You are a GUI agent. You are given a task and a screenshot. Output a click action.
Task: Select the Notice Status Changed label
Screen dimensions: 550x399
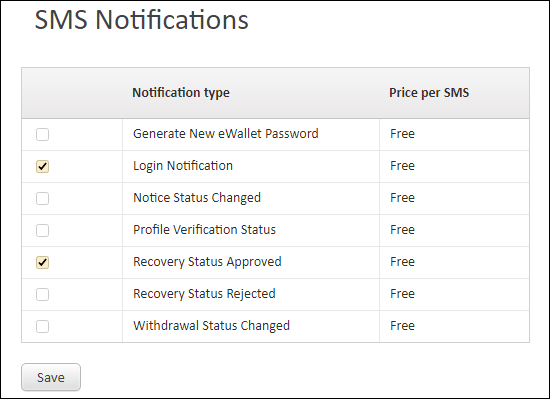click(x=197, y=198)
